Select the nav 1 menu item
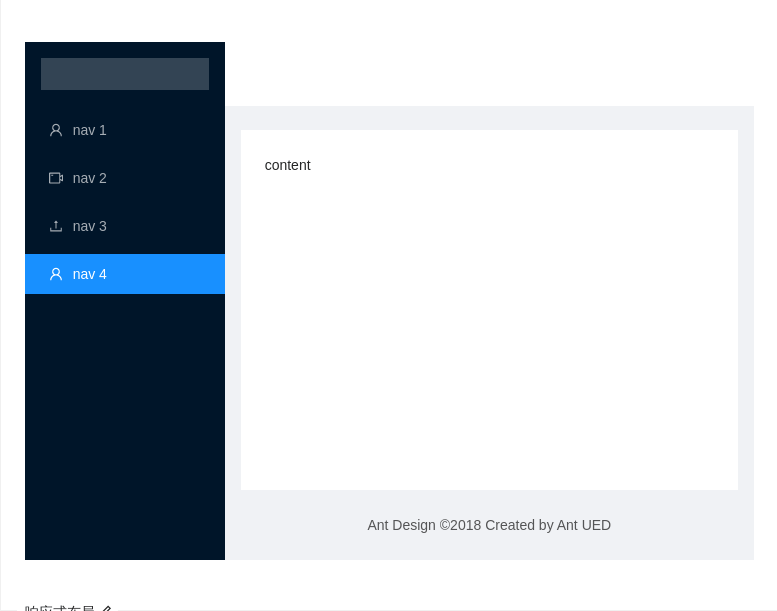The image size is (777, 611). [125, 130]
